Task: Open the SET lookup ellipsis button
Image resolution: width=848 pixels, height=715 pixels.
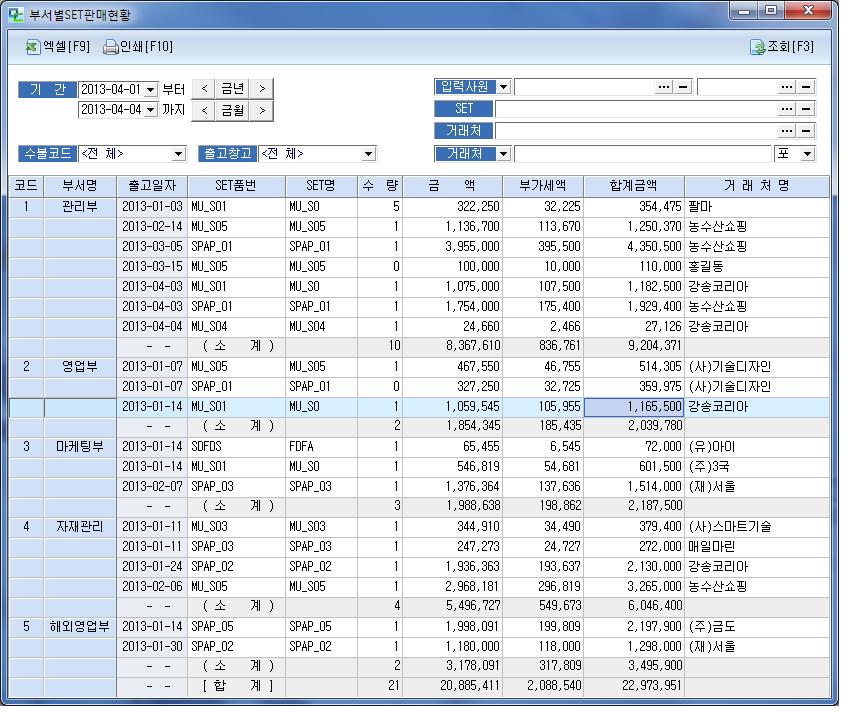Action: [x=786, y=109]
